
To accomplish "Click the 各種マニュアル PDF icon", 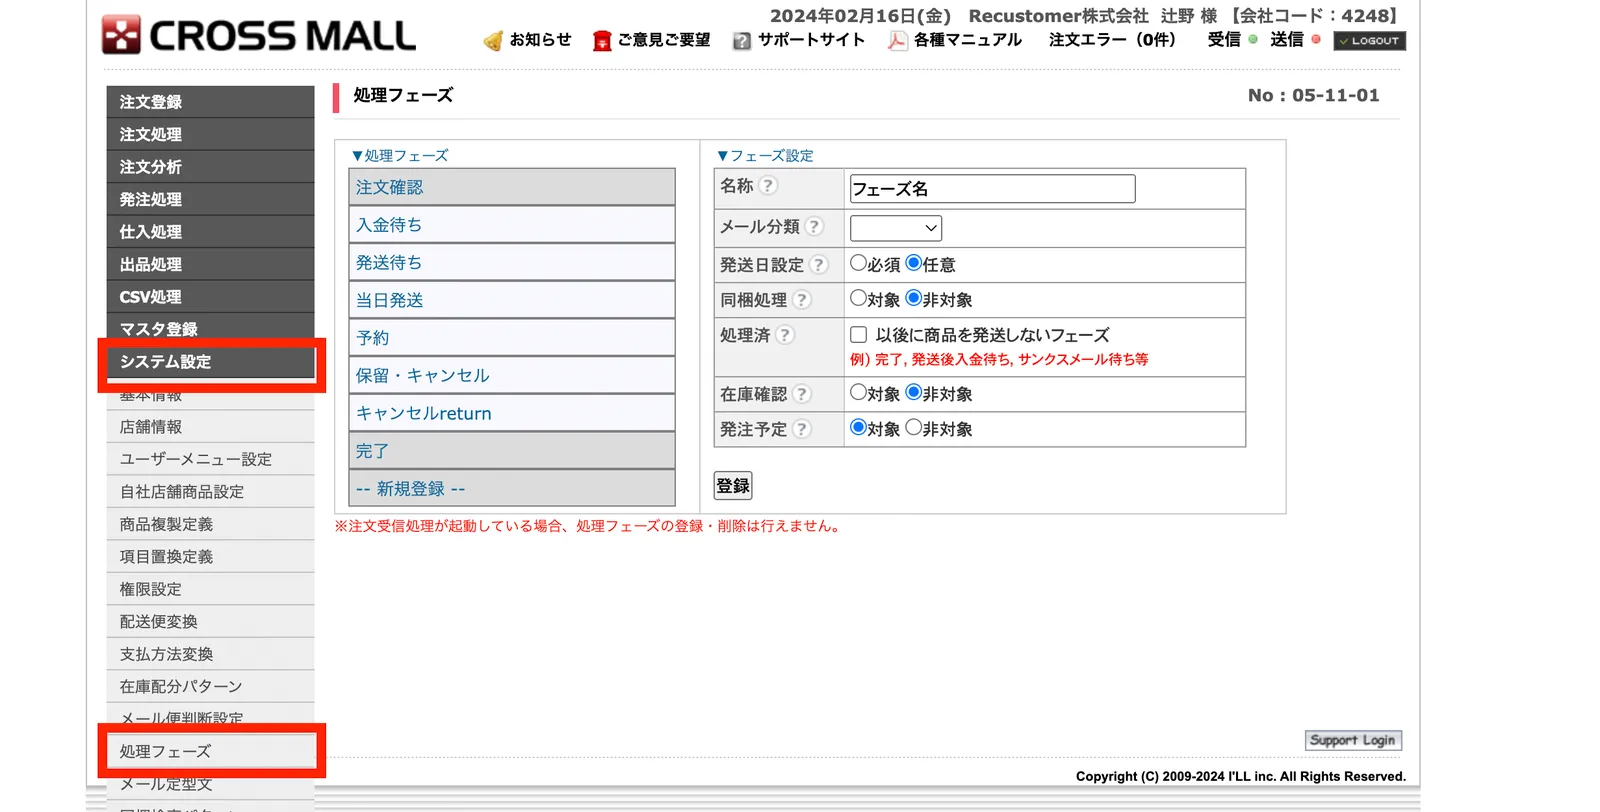I will click(898, 40).
